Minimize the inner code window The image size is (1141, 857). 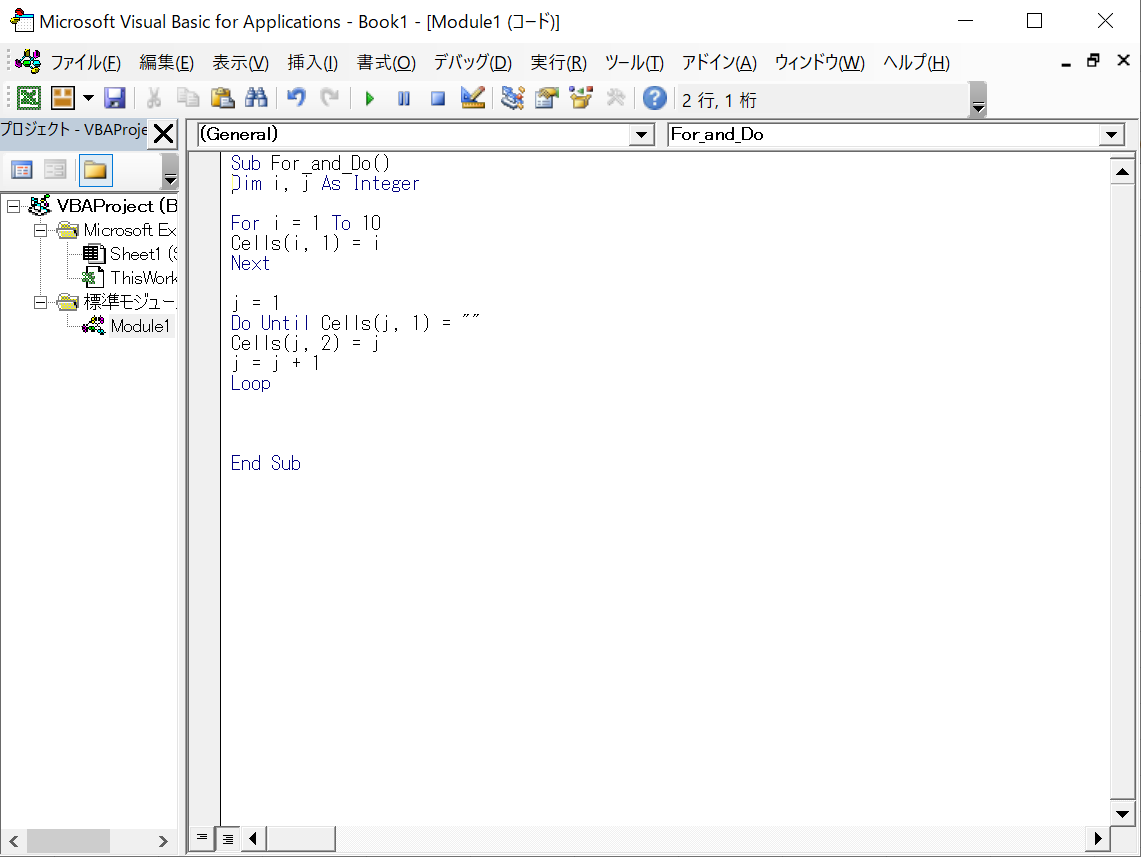coord(1066,63)
